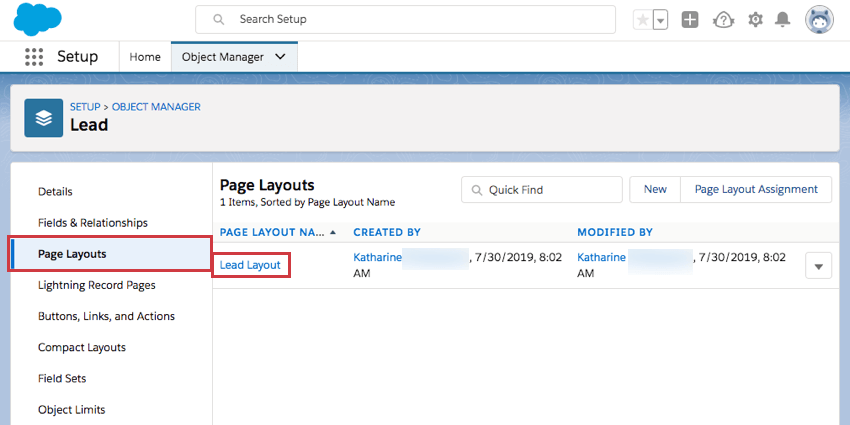Click the Modified By column header

click(x=615, y=233)
